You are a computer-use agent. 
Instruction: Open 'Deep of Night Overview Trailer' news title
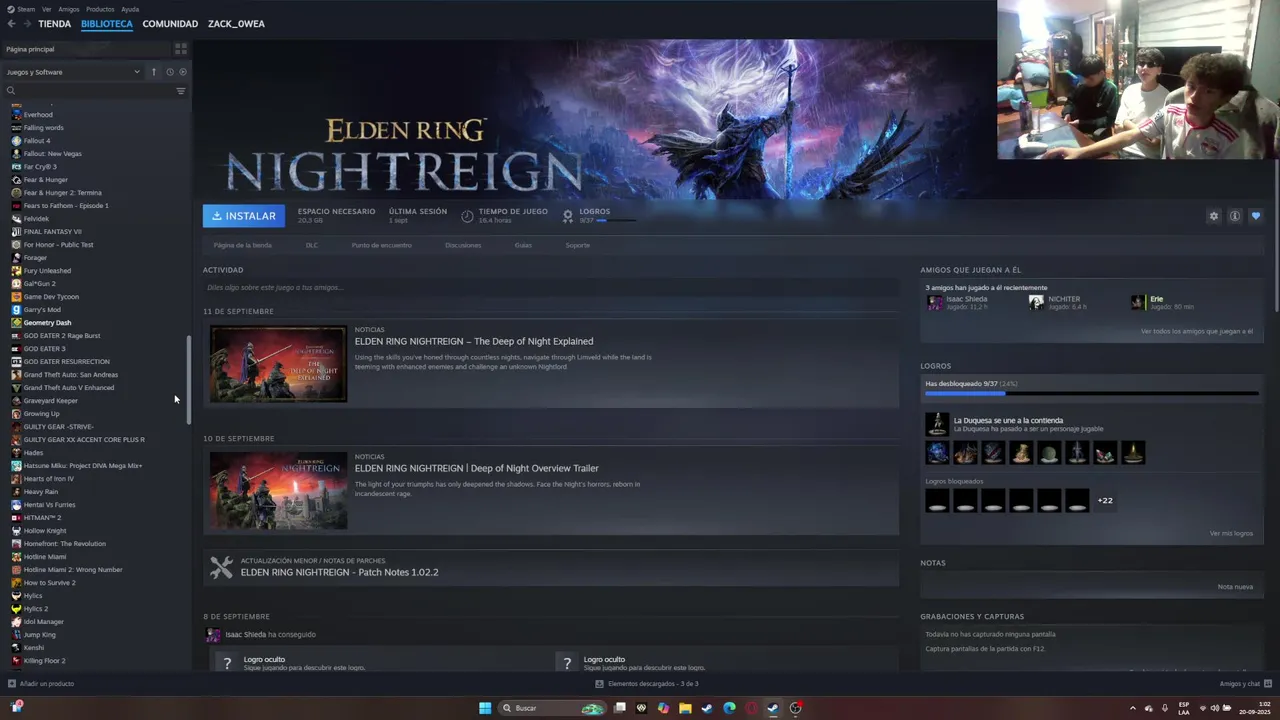coord(476,468)
